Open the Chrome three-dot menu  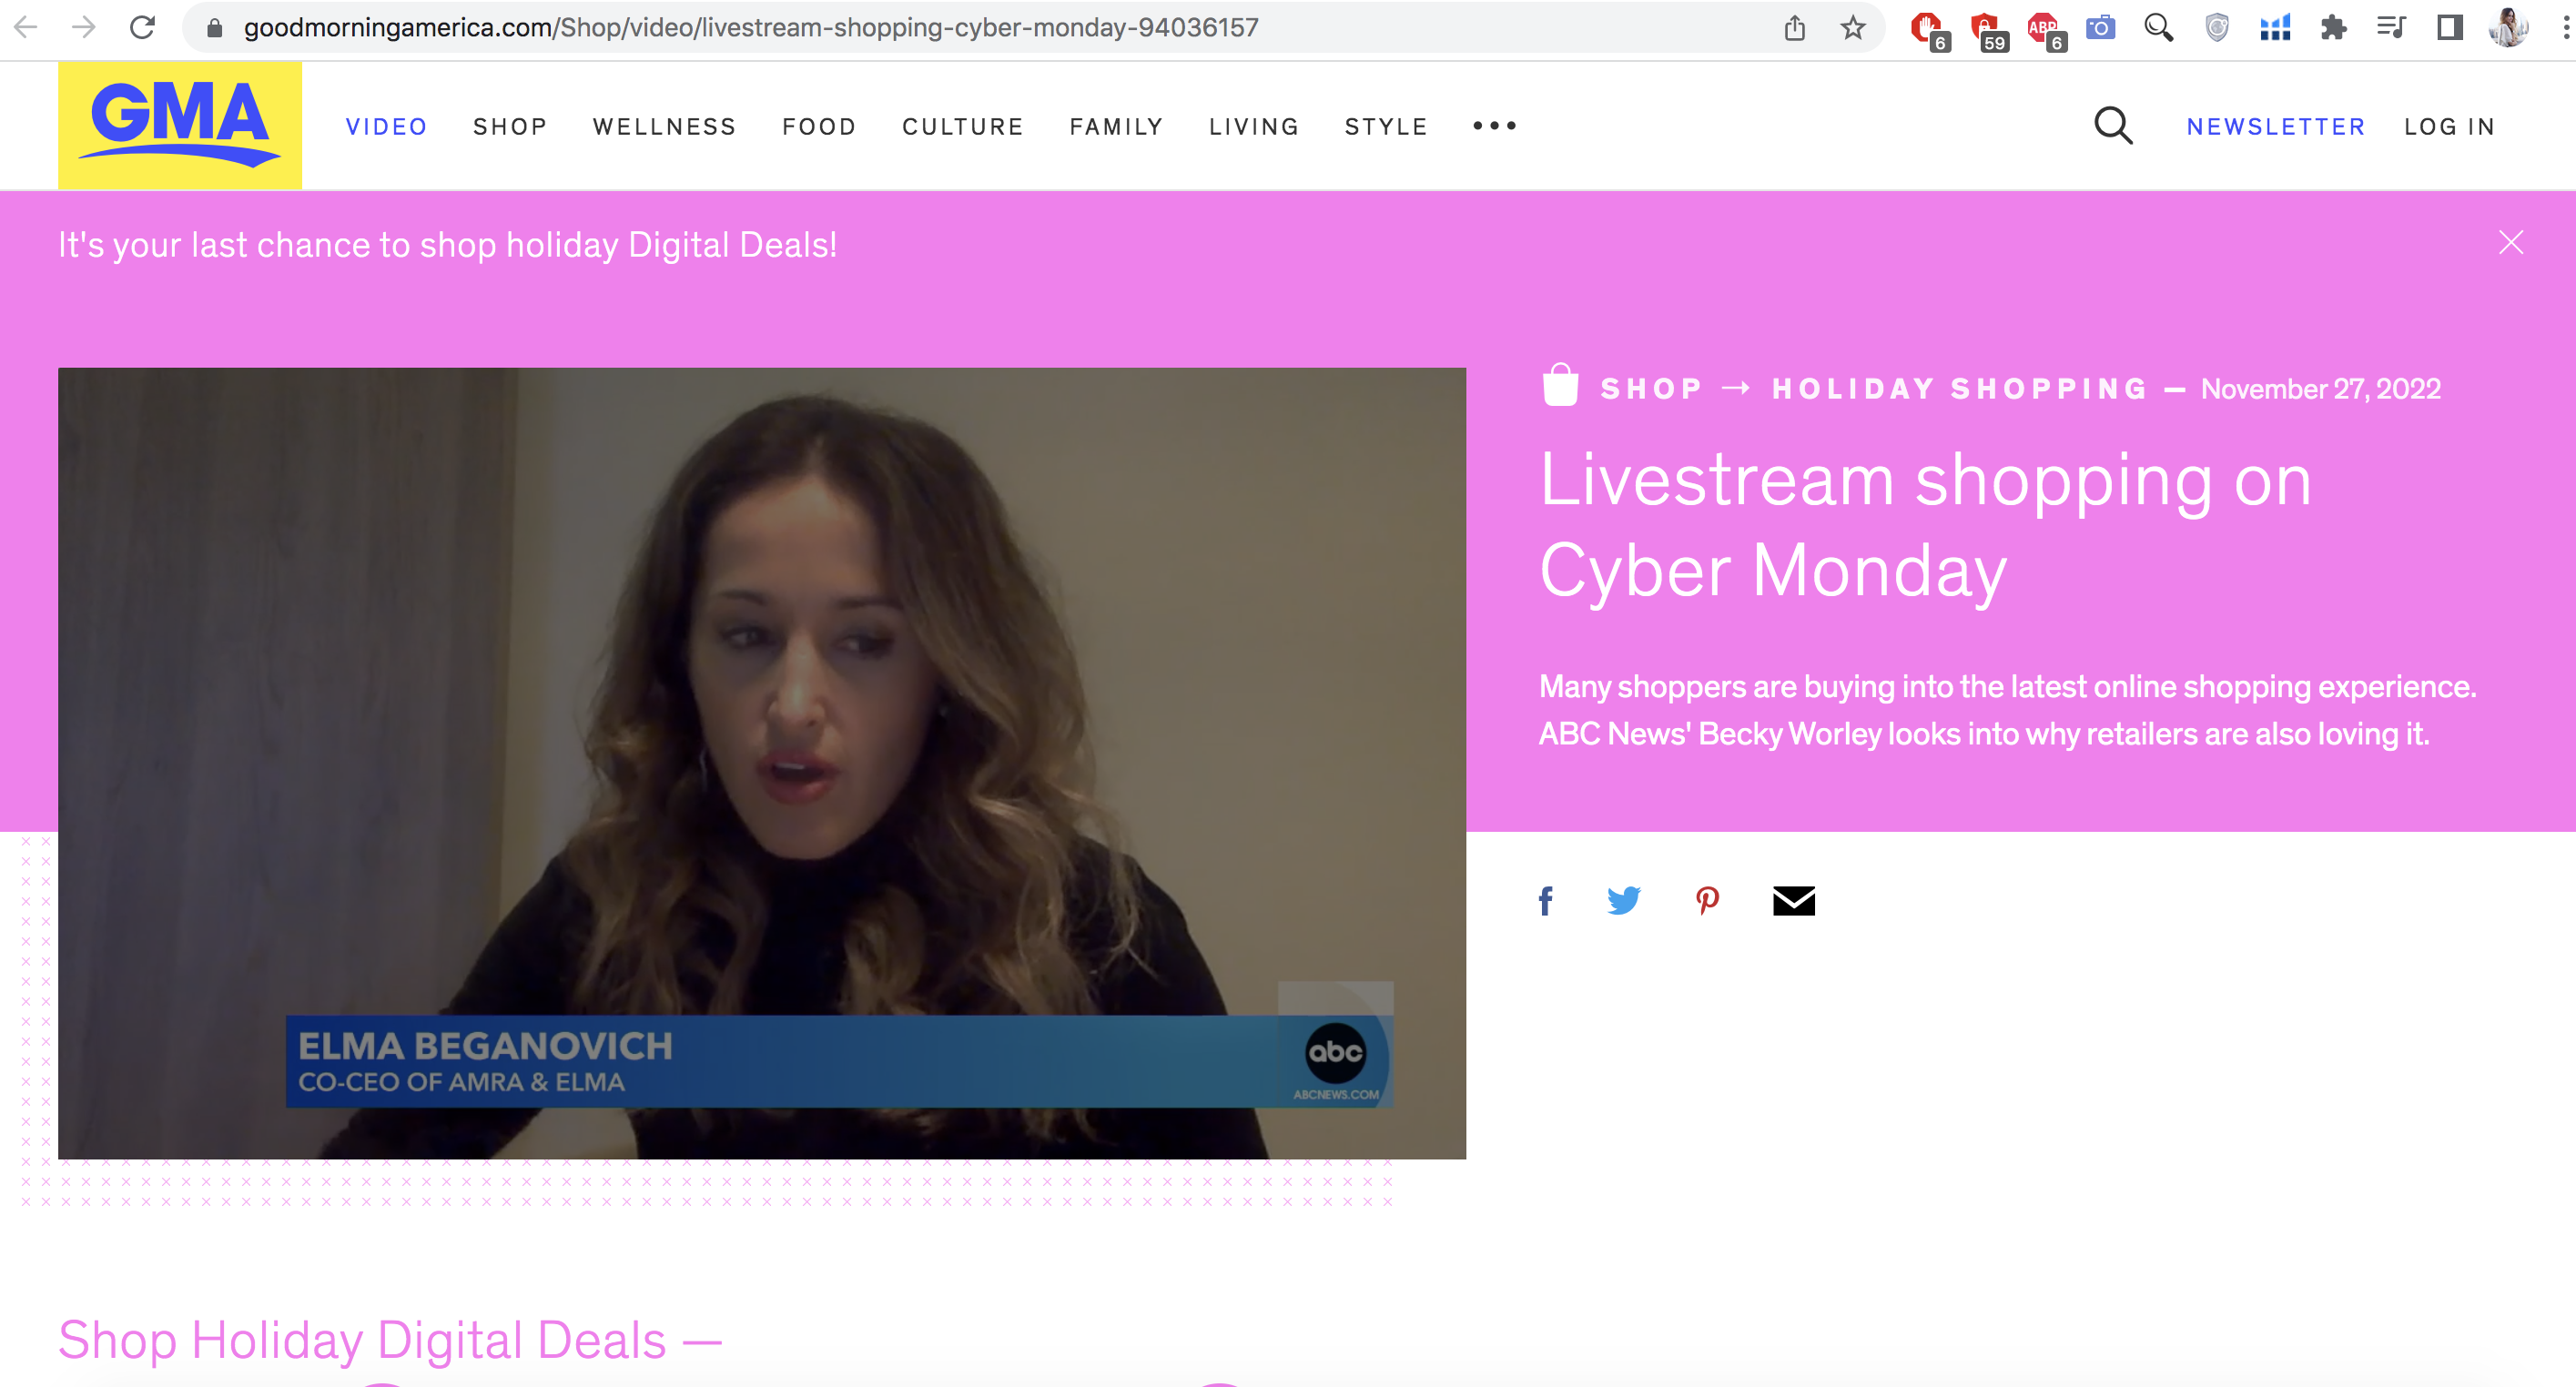2565,27
